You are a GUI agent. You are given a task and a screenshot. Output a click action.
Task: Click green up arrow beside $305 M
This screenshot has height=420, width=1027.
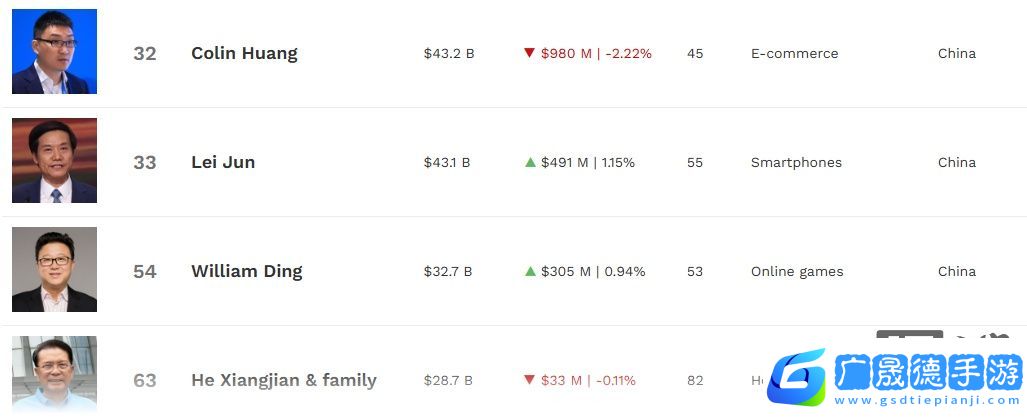pos(531,271)
